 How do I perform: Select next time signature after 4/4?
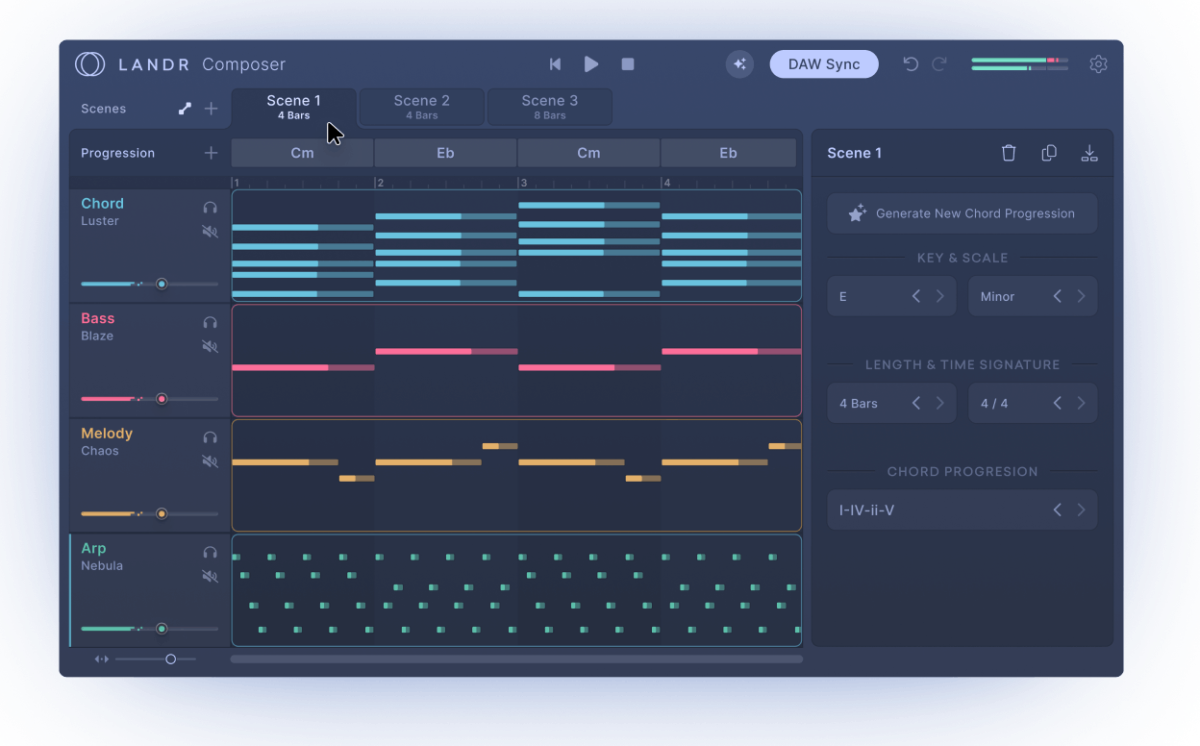pos(1081,403)
